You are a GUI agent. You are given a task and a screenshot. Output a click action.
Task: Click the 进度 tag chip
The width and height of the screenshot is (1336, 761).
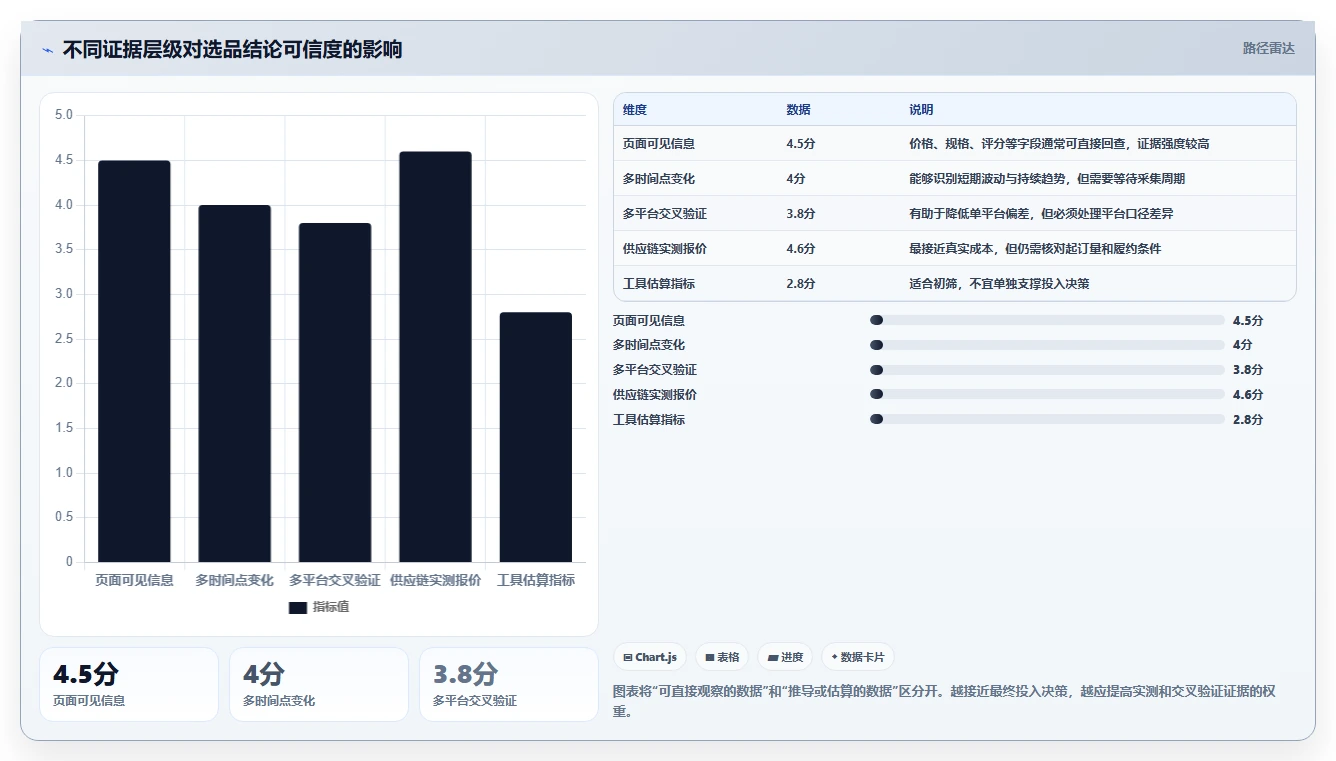[x=785, y=657]
